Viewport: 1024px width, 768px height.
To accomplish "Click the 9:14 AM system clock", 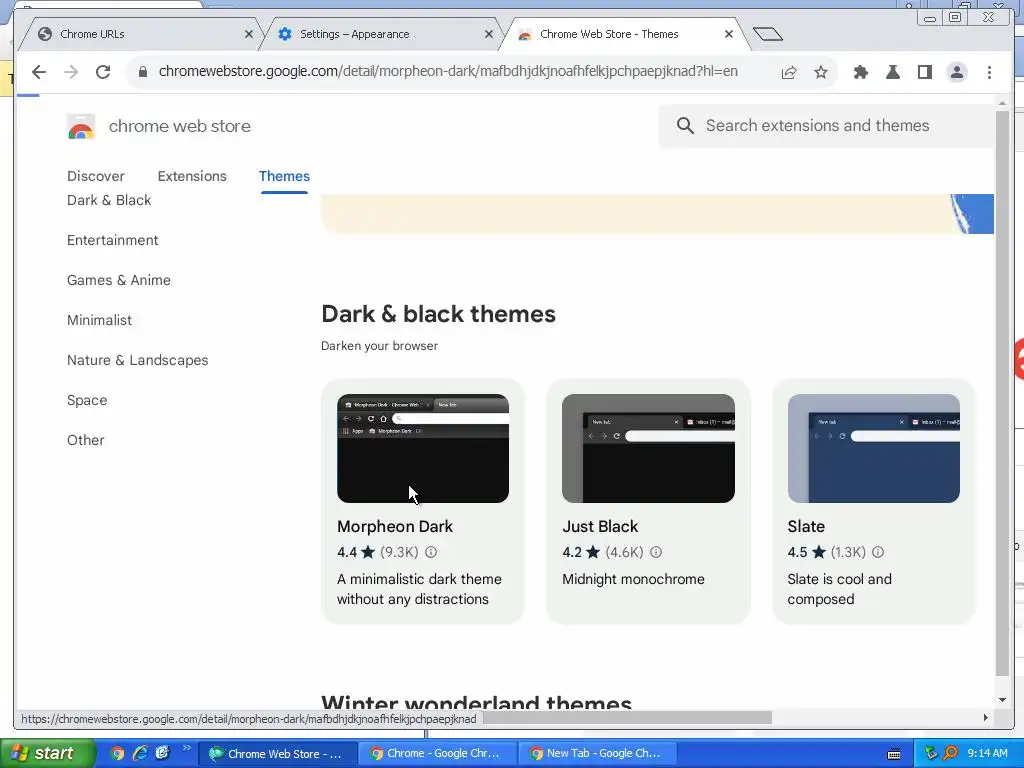I will click(987, 753).
